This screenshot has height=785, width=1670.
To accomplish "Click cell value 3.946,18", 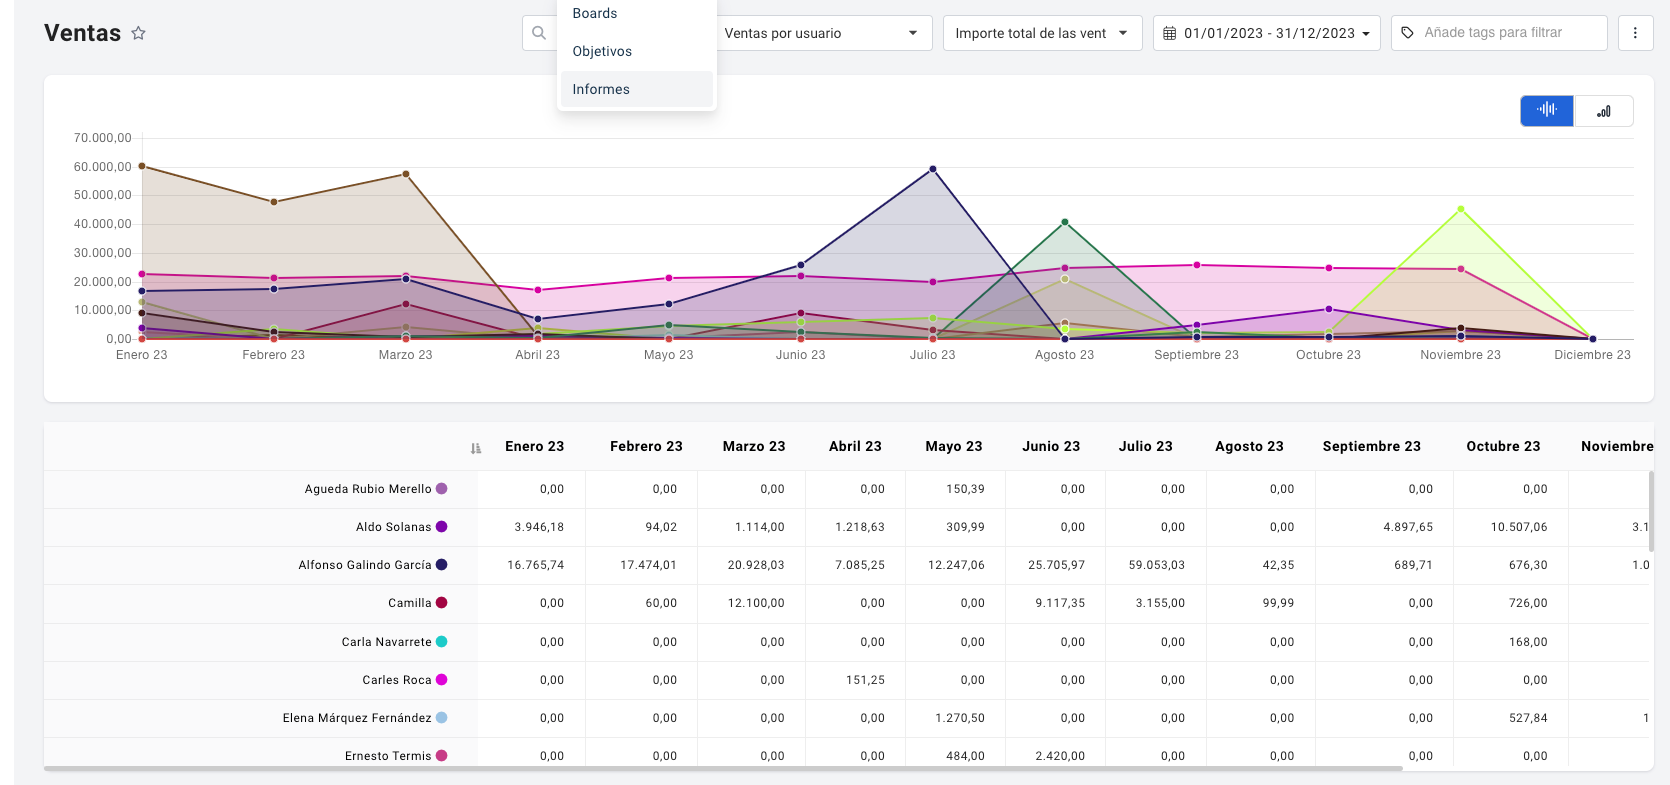I will click(x=539, y=527).
